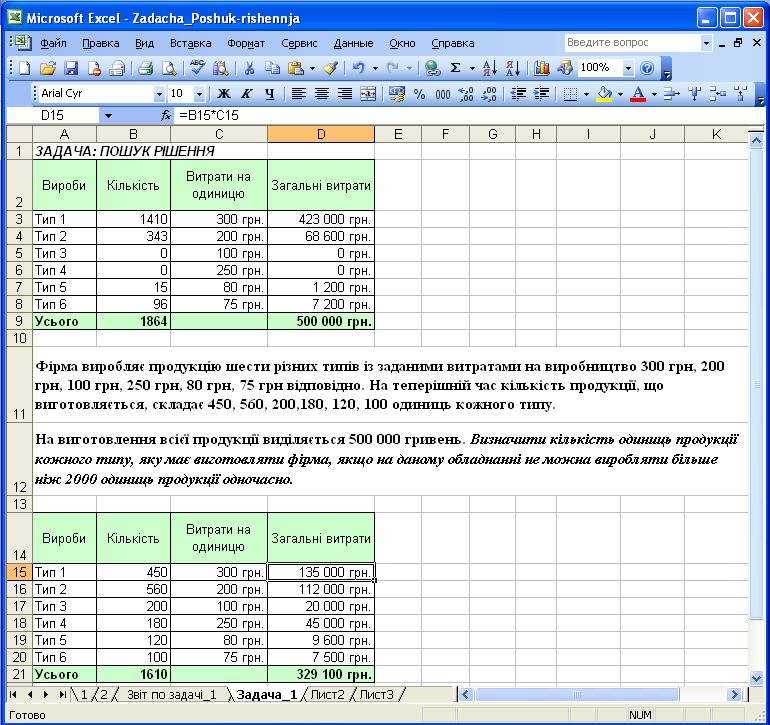Apply percent style icon
The image size is (770, 725).
click(x=419, y=93)
